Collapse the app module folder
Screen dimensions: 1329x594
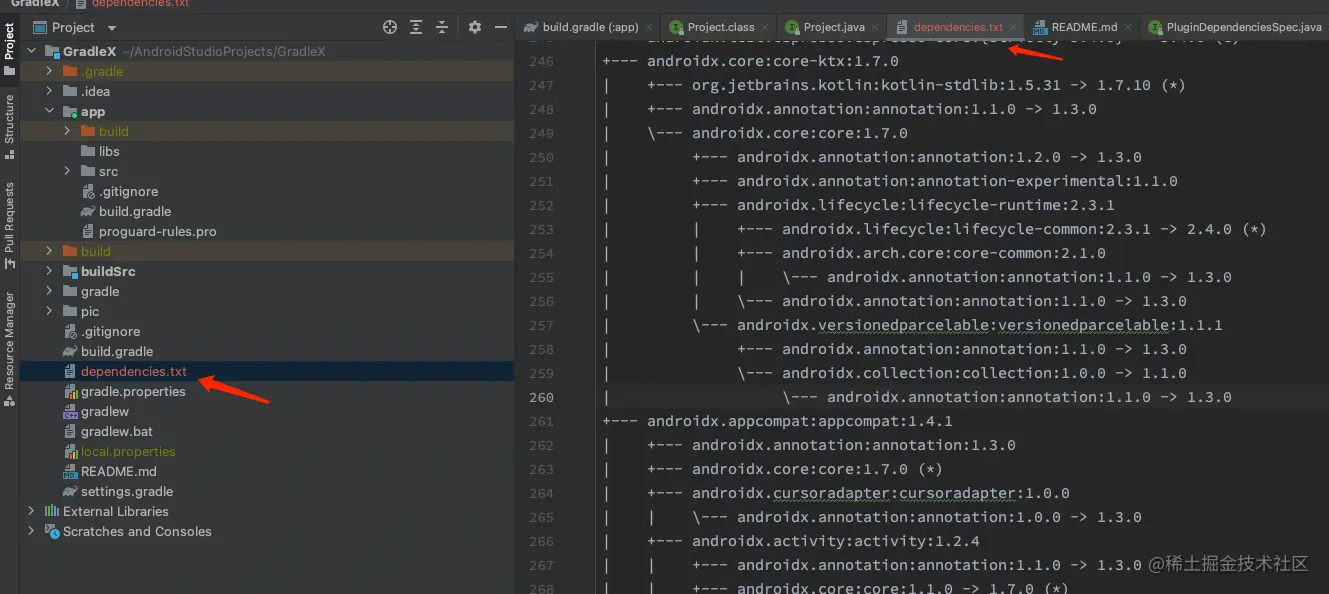[49, 111]
